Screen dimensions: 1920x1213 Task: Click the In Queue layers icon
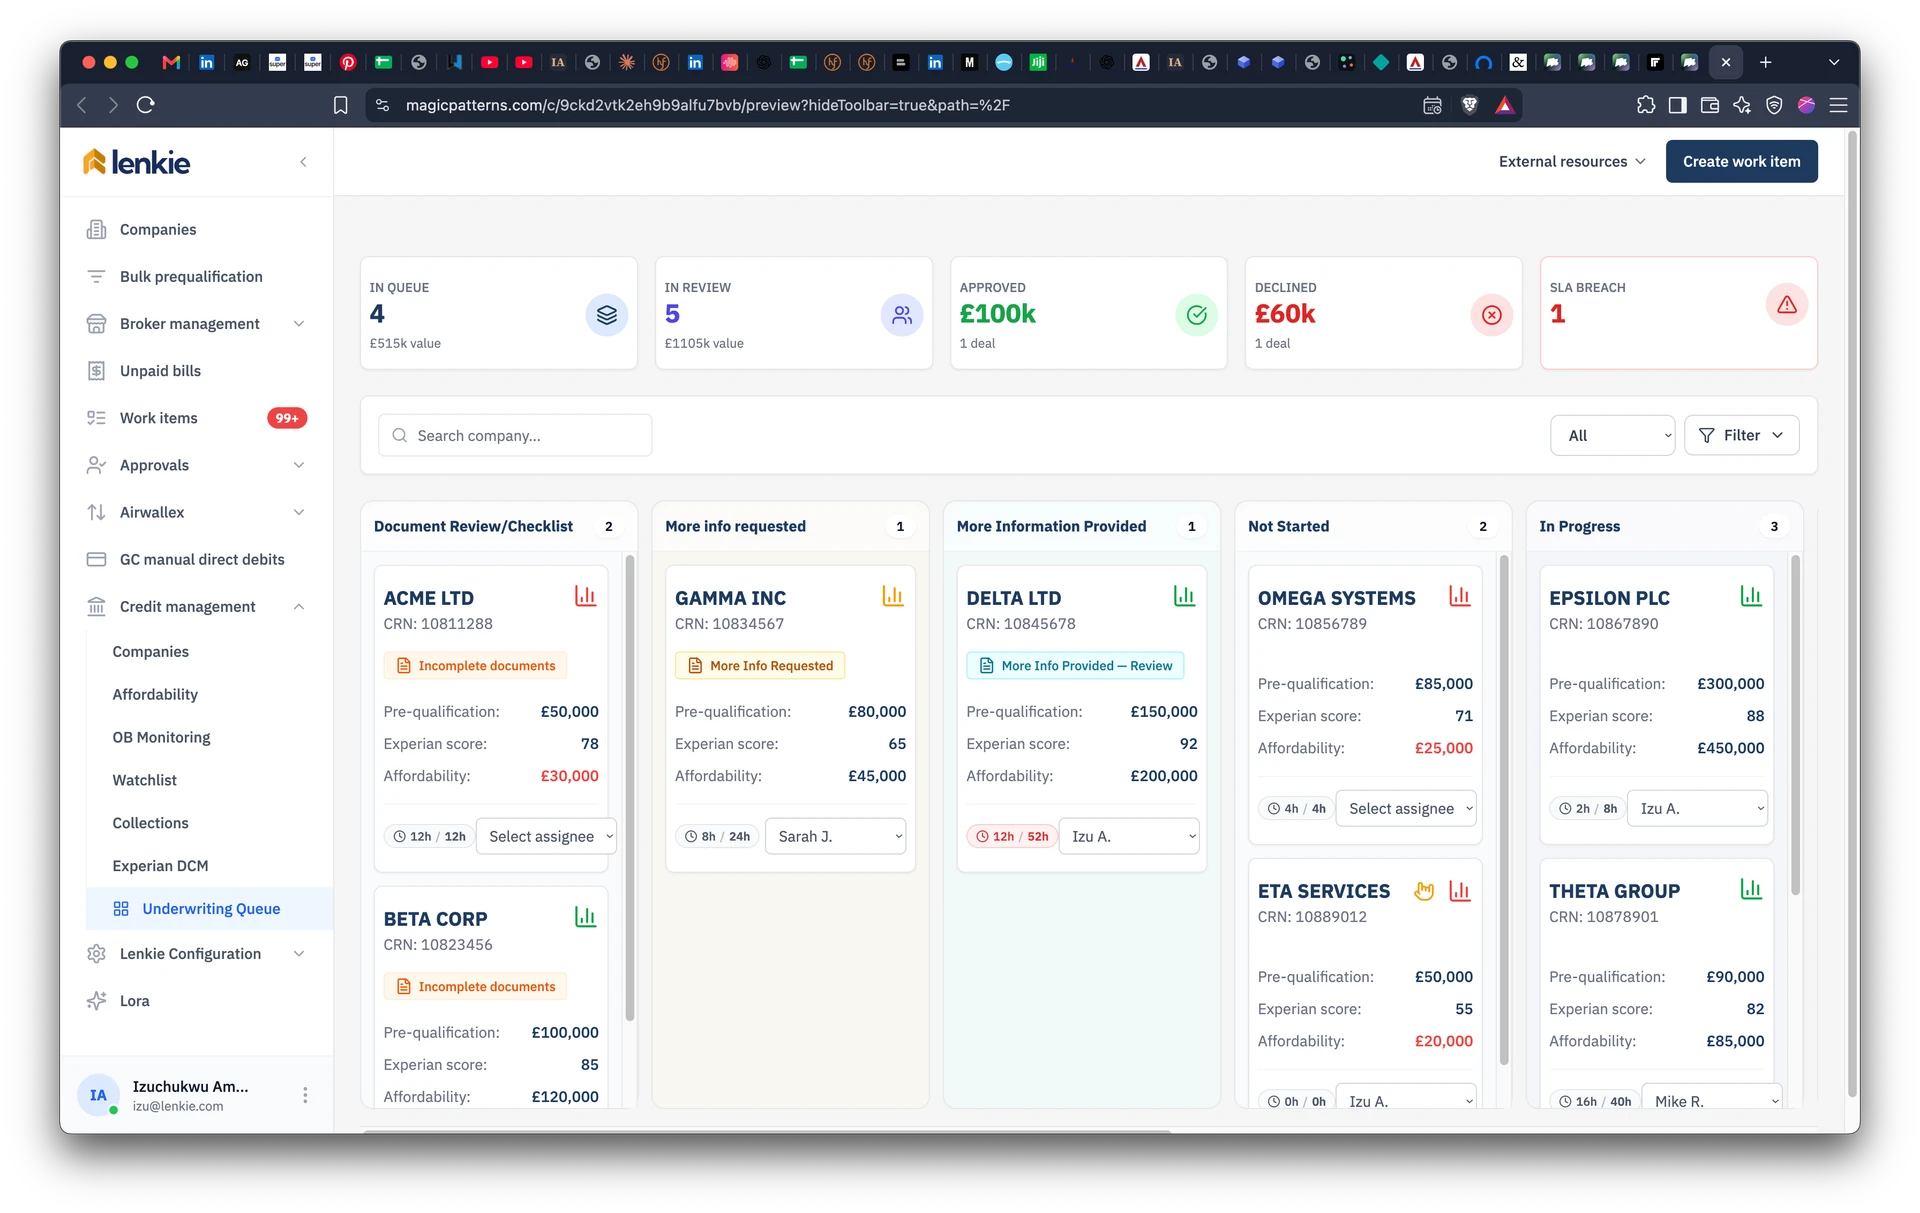[x=607, y=315]
